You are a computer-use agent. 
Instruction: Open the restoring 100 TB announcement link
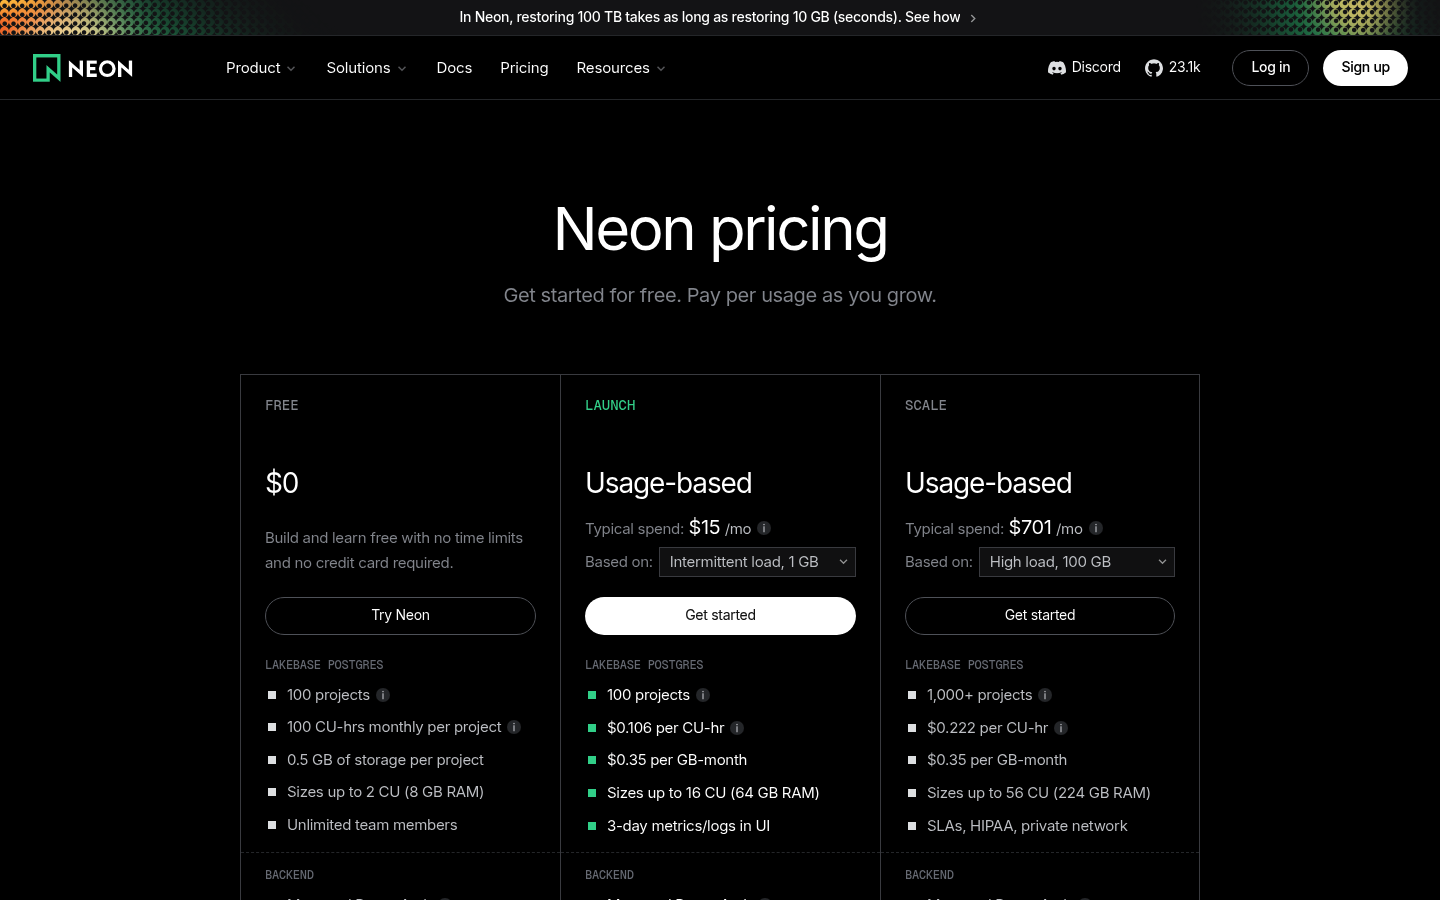click(718, 17)
